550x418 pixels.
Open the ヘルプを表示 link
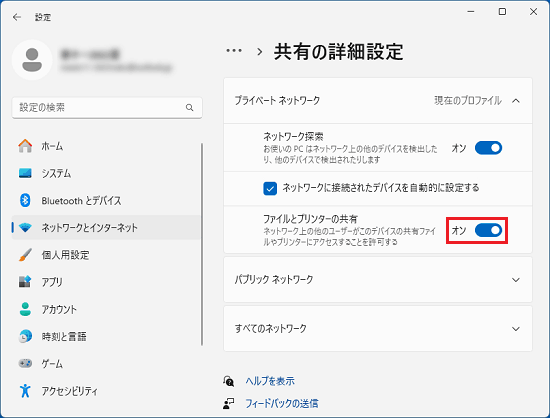click(270, 381)
